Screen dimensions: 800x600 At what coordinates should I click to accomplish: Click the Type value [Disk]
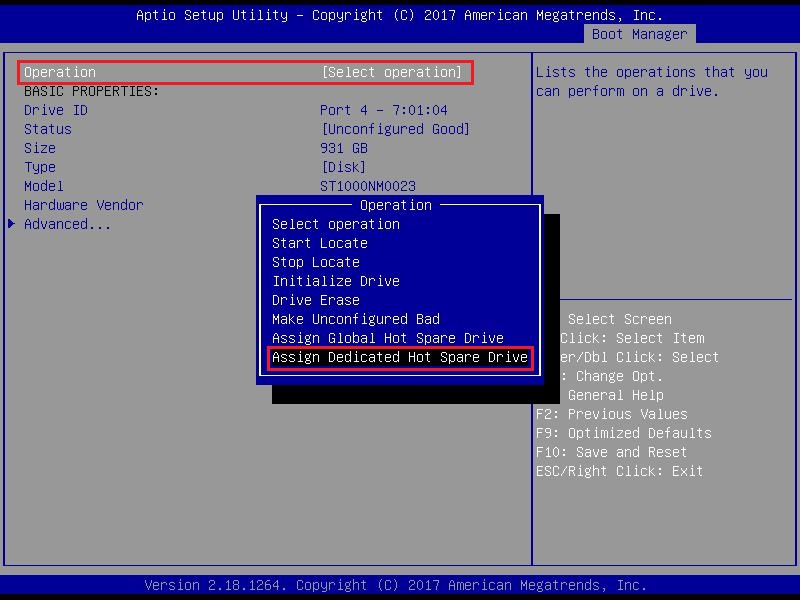click(343, 167)
